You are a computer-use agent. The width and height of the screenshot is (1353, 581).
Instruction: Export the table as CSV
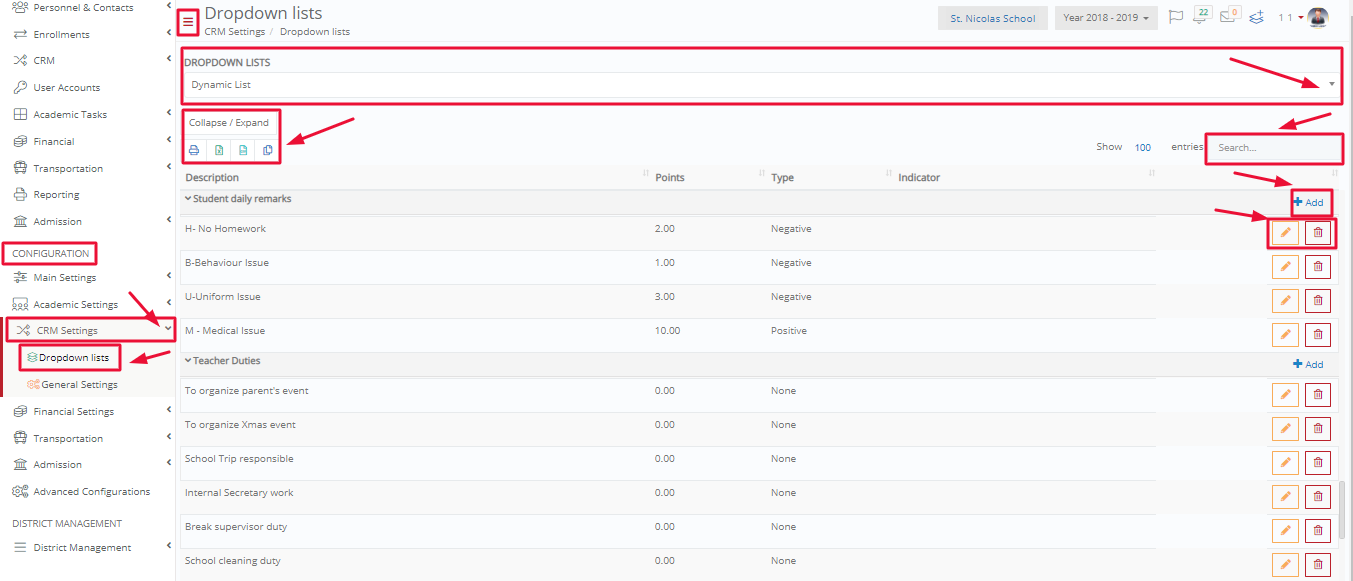(x=243, y=150)
